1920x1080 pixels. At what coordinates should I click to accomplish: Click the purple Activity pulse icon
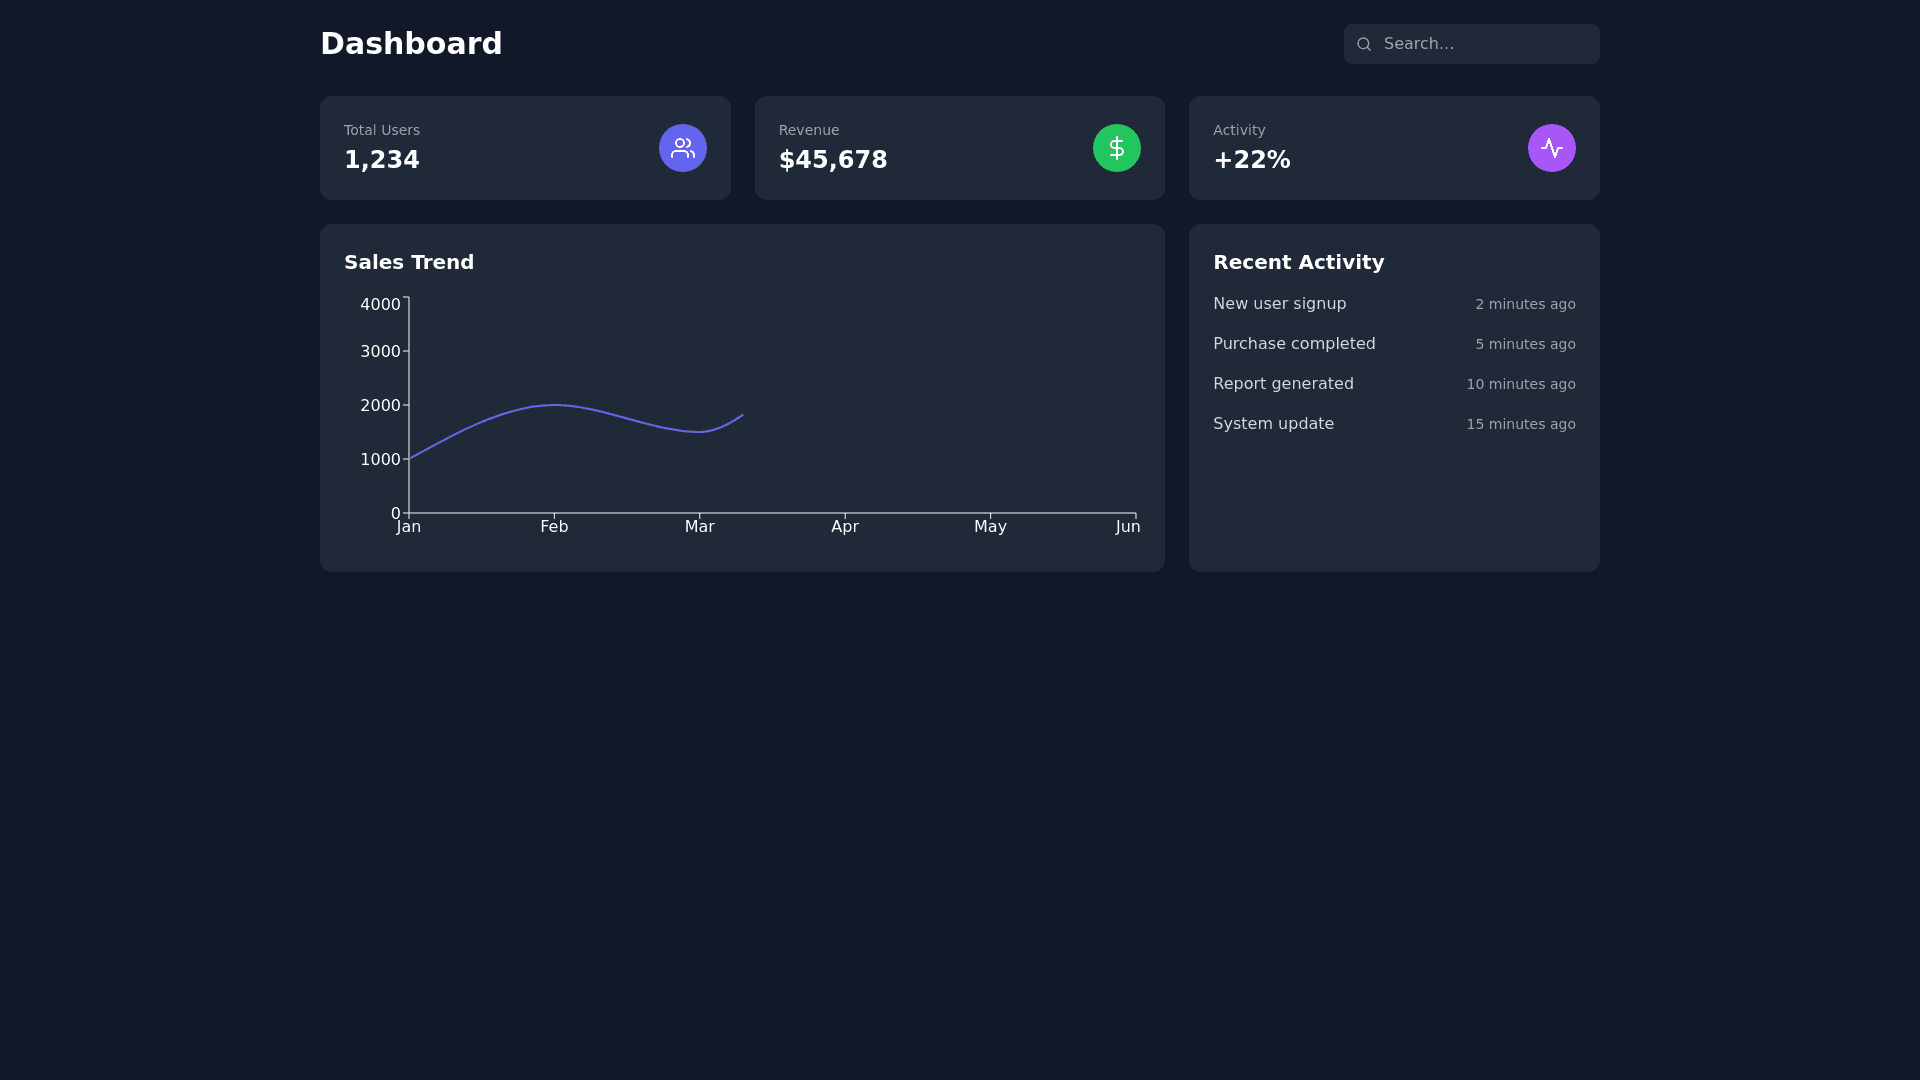point(1551,148)
